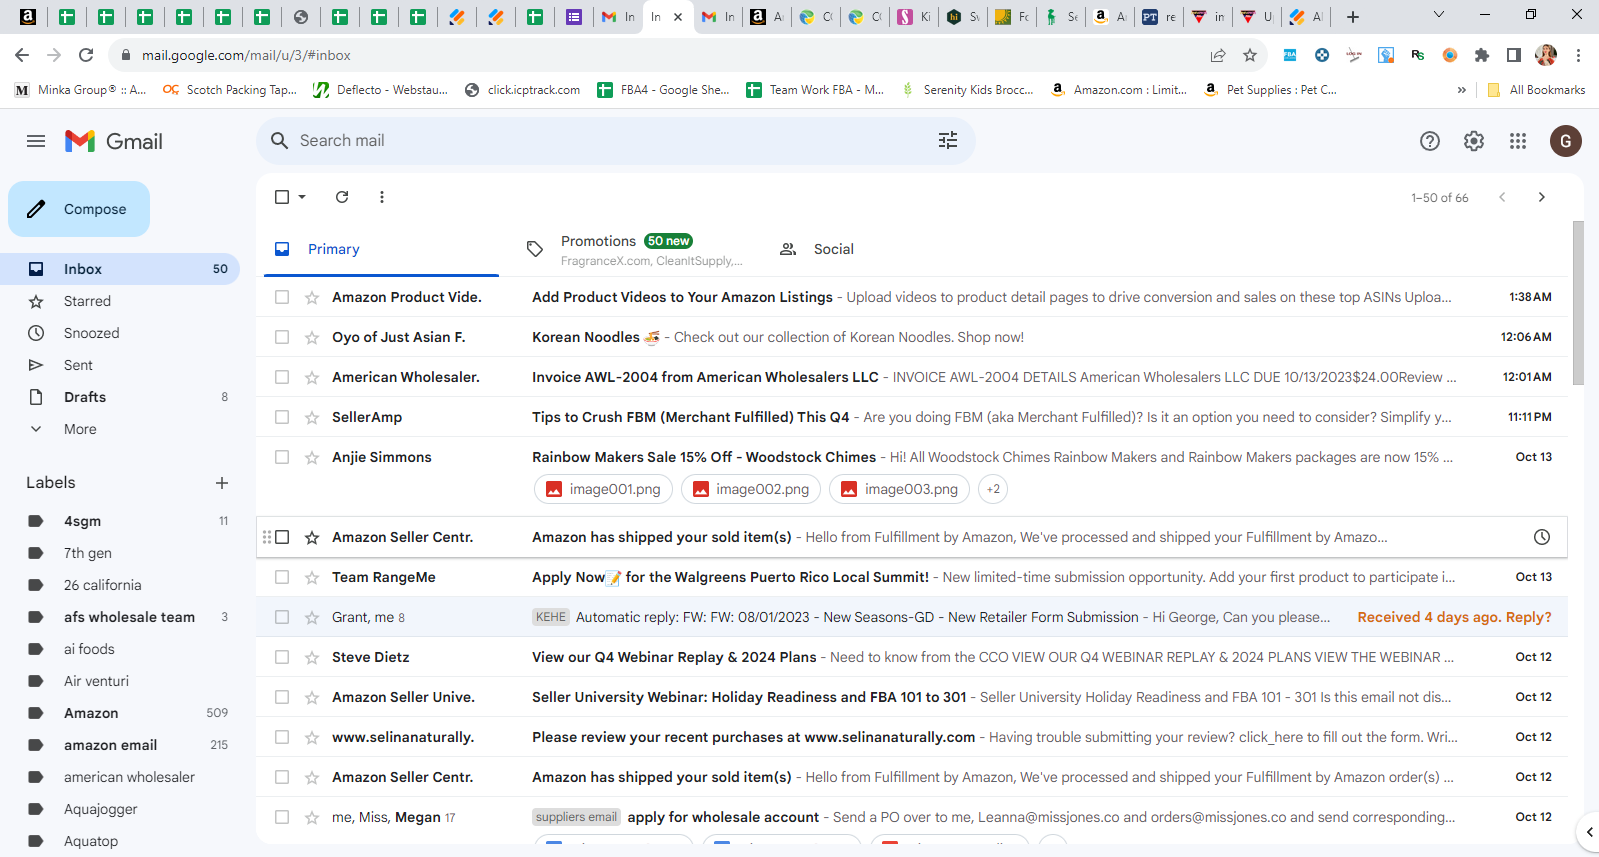Image resolution: width=1599 pixels, height=857 pixels.
Task: Open the Google account avatar G
Action: tap(1566, 141)
